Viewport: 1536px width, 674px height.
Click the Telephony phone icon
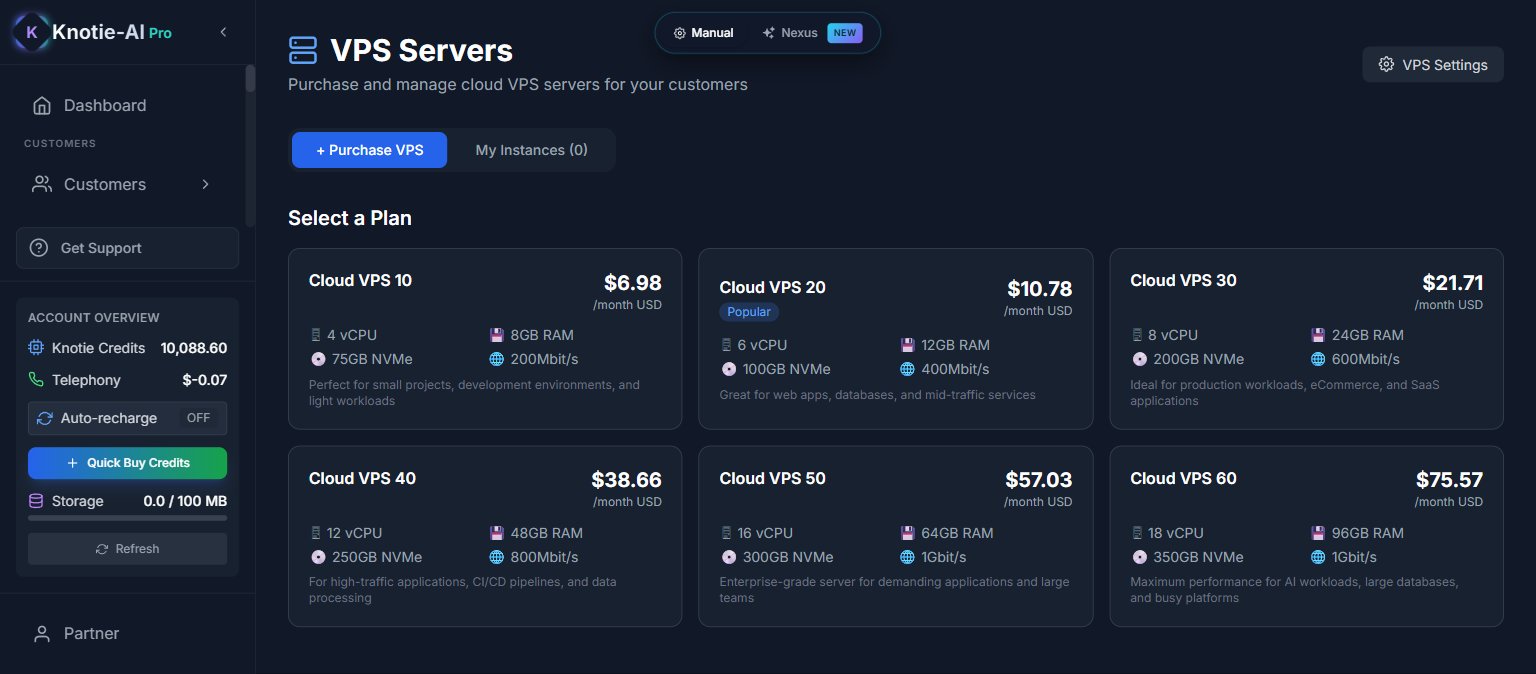[x=36, y=380]
